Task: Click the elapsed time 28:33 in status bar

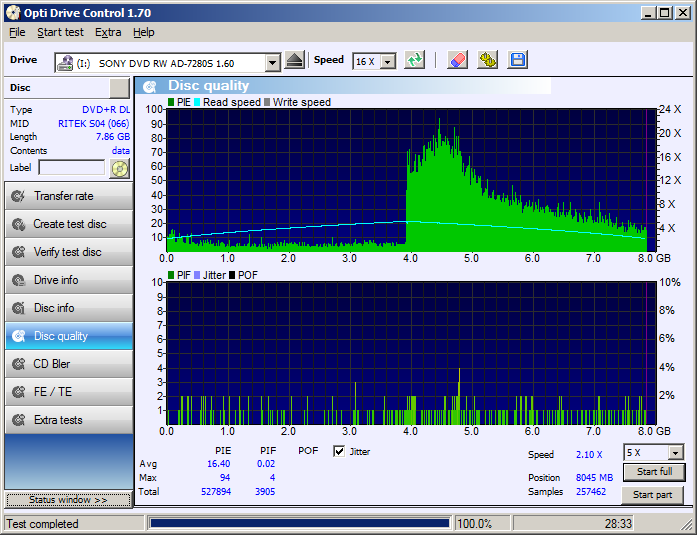Action: [x=618, y=524]
